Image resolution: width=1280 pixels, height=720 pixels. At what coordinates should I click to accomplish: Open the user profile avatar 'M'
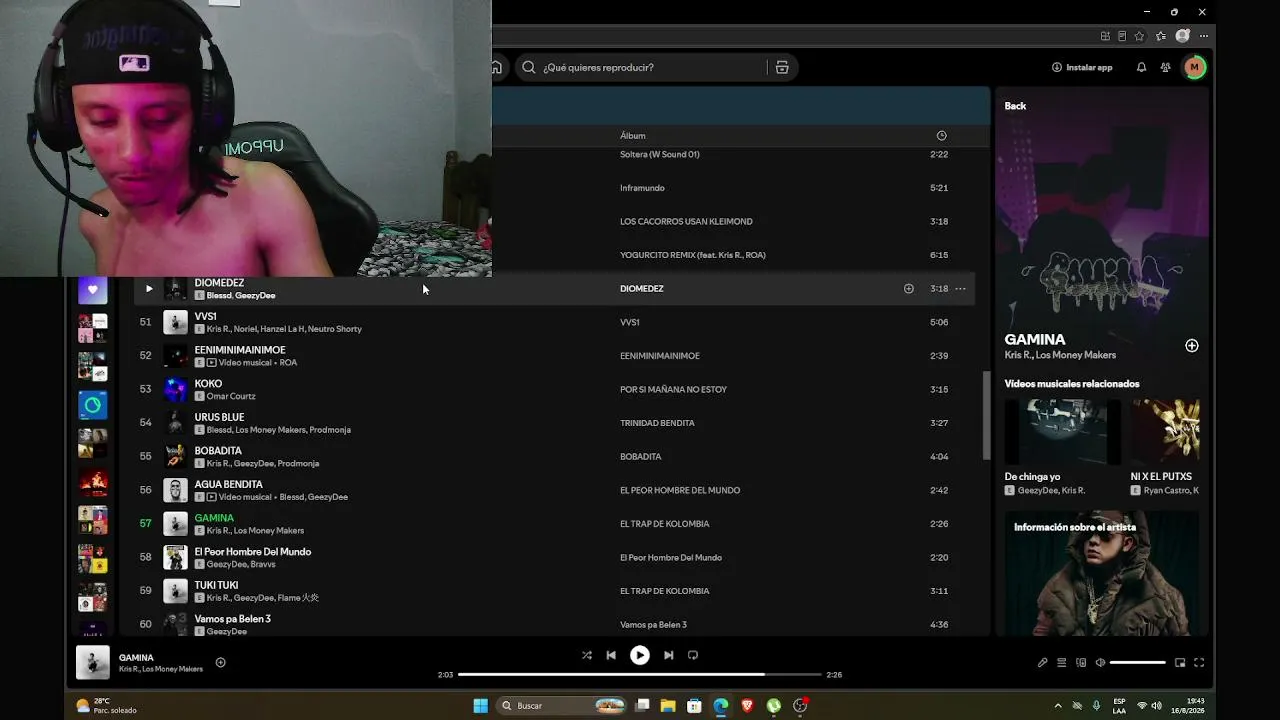point(1194,67)
